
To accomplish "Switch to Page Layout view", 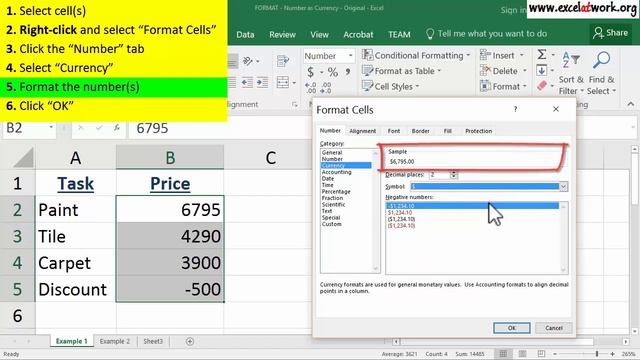I will point(522,354).
